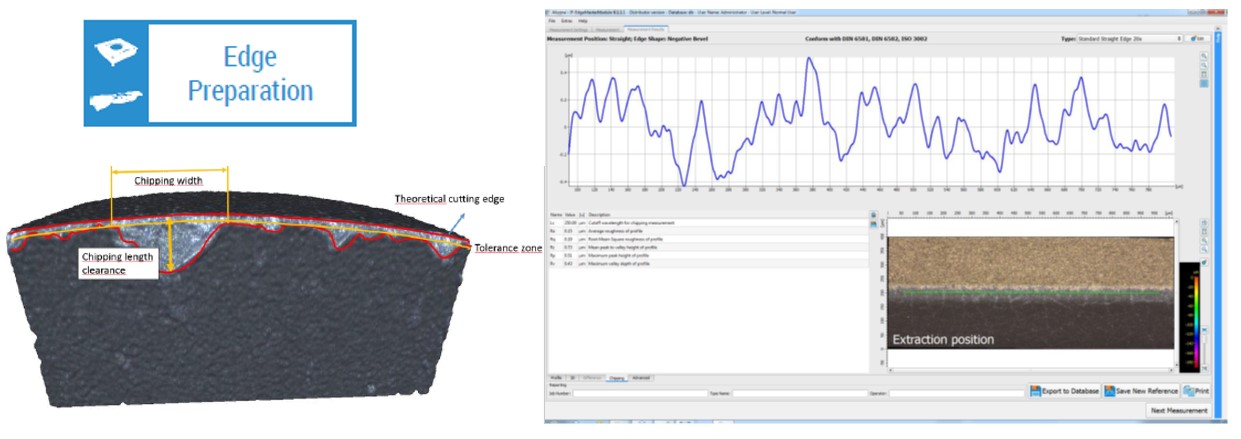Switch to the Measurement Results tab
The height and width of the screenshot is (439, 1241).
[646, 31]
